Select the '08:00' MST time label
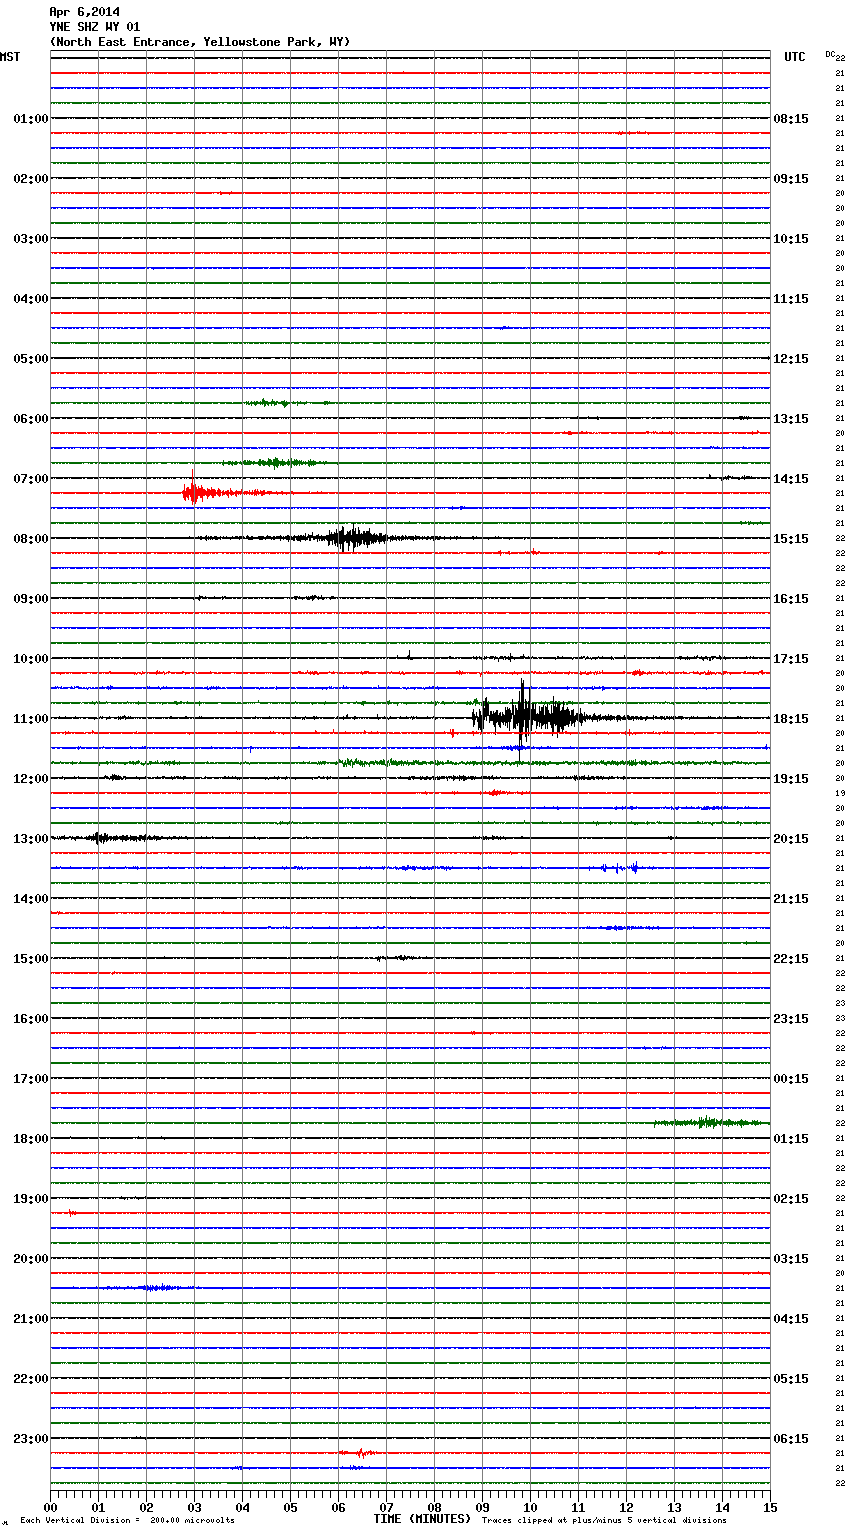 pos(31,539)
